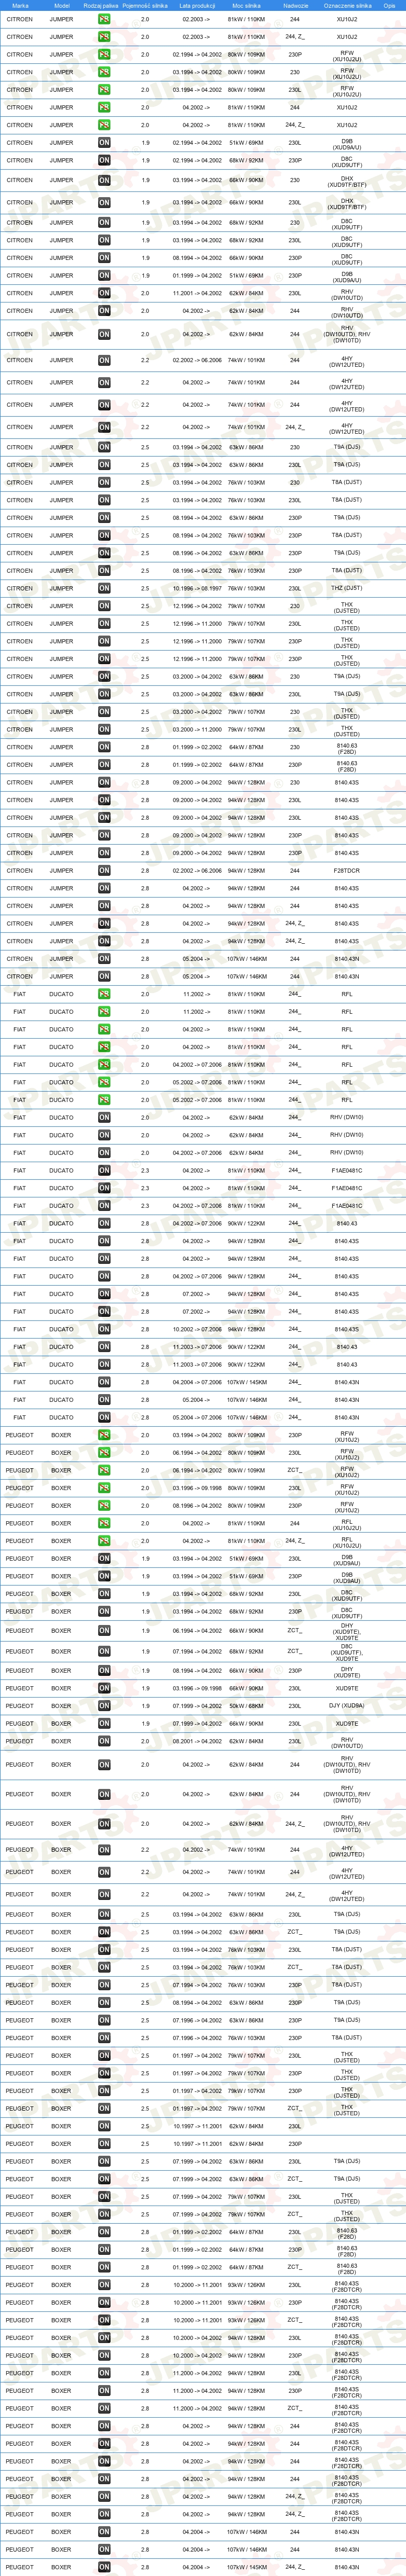
Task: Click petrol icon of Peugeot Boxer 2.0 ZCT_ row
Action: [x=104, y=1471]
